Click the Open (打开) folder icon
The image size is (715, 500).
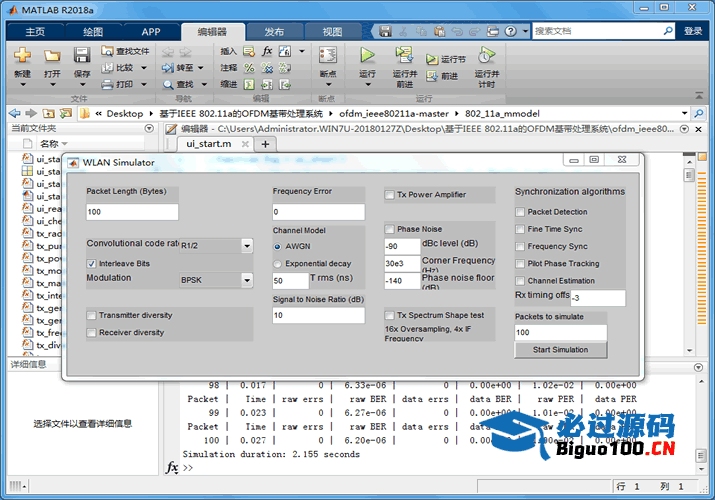(52, 56)
